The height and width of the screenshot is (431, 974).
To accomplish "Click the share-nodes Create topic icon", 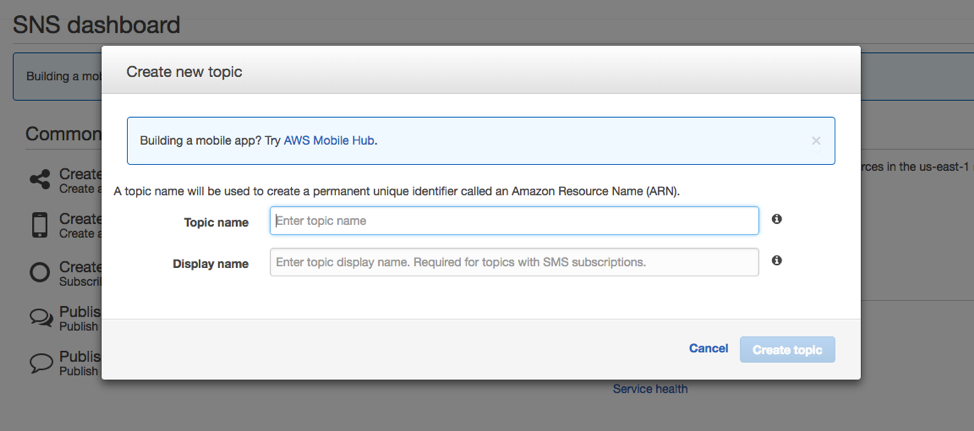I will coord(40,180).
